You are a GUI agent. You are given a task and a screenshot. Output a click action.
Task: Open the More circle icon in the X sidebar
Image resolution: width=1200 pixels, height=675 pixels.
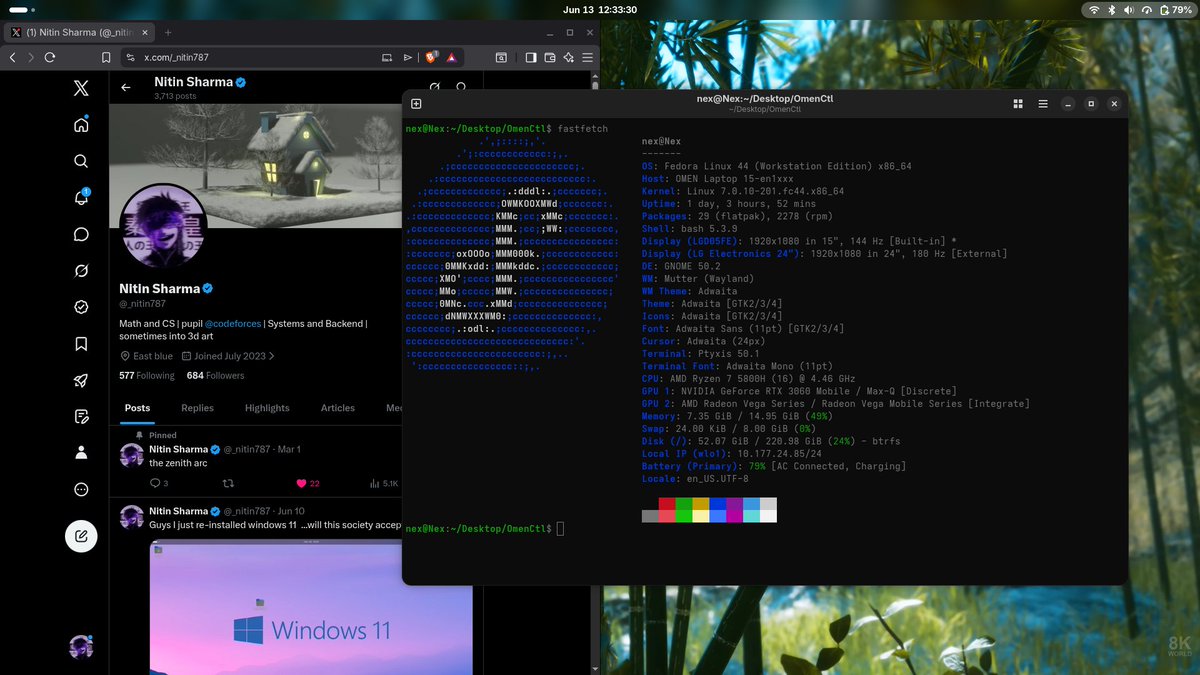(81, 490)
